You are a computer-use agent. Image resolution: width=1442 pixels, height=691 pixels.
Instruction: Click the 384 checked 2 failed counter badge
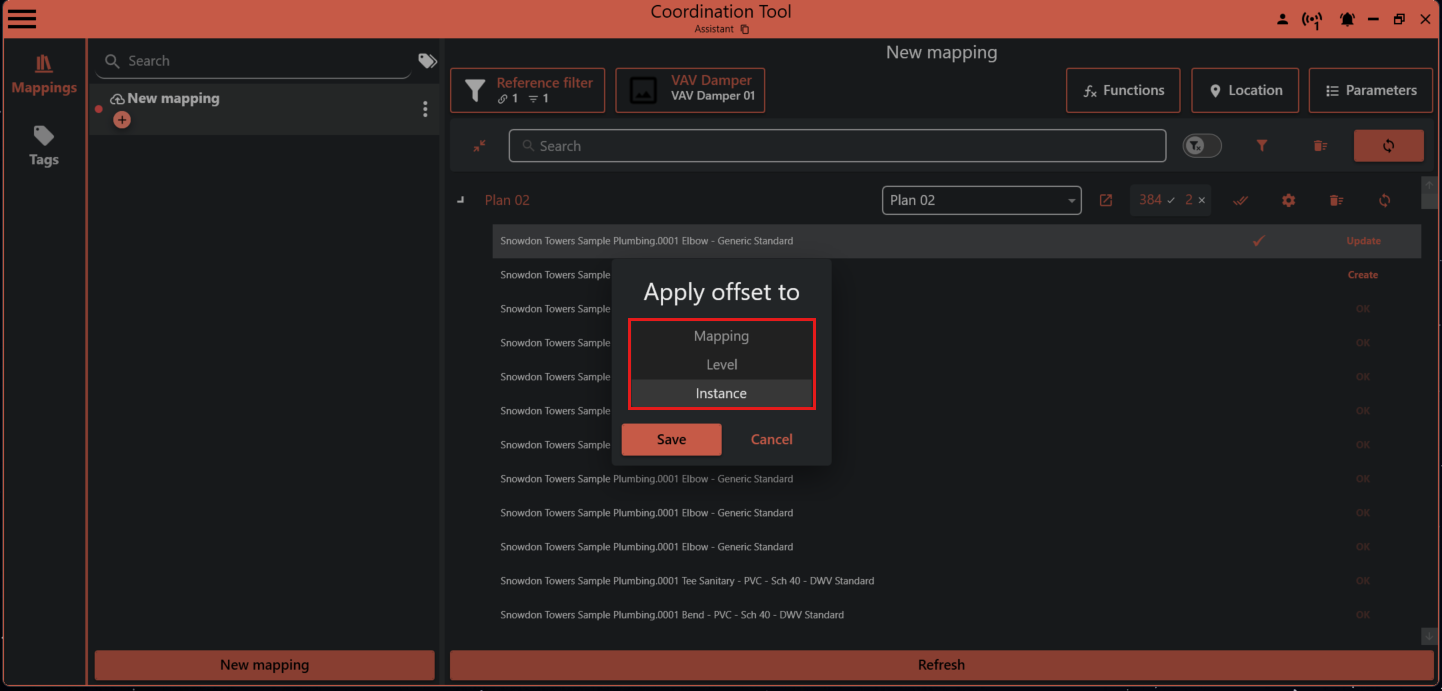point(1170,200)
